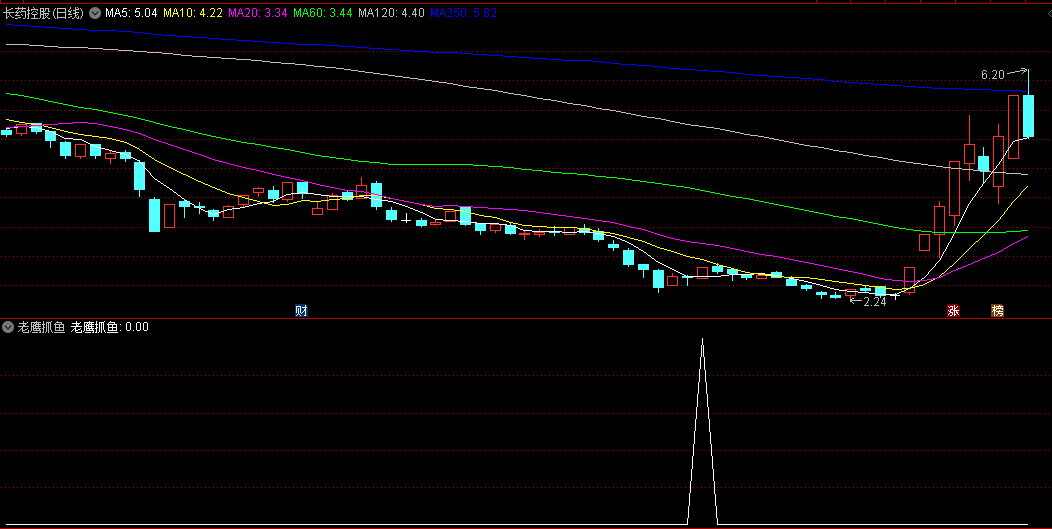Click the 2.24 low price annotation

coord(875,302)
